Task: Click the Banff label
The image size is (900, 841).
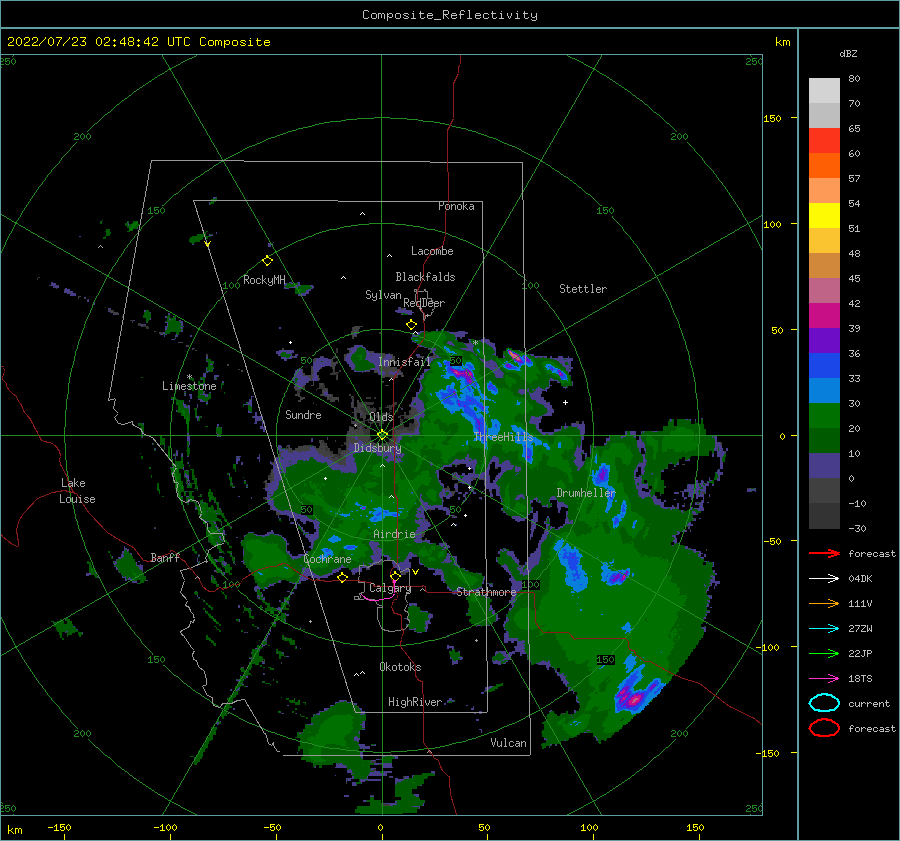Action: point(165,557)
